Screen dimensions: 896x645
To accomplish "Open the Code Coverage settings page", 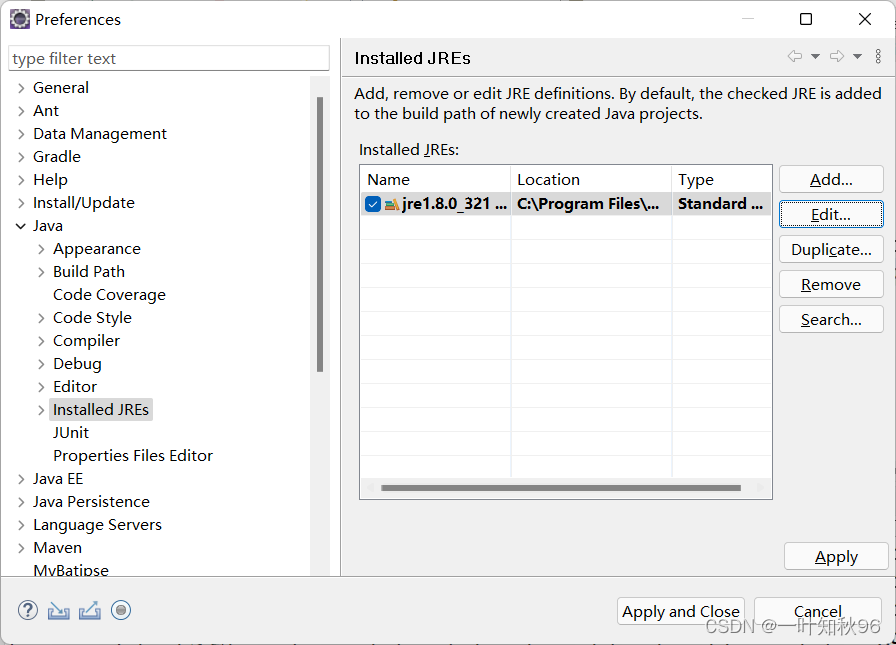I will tap(108, 294).
